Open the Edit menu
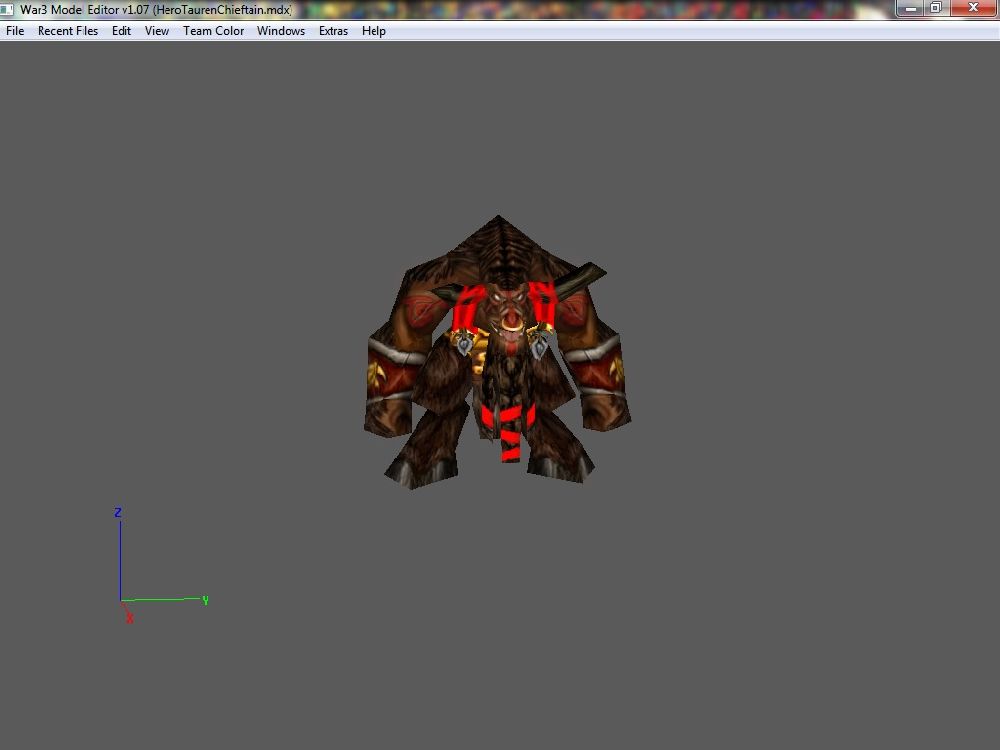This screenshot has width=1000, height=750. 121,31
